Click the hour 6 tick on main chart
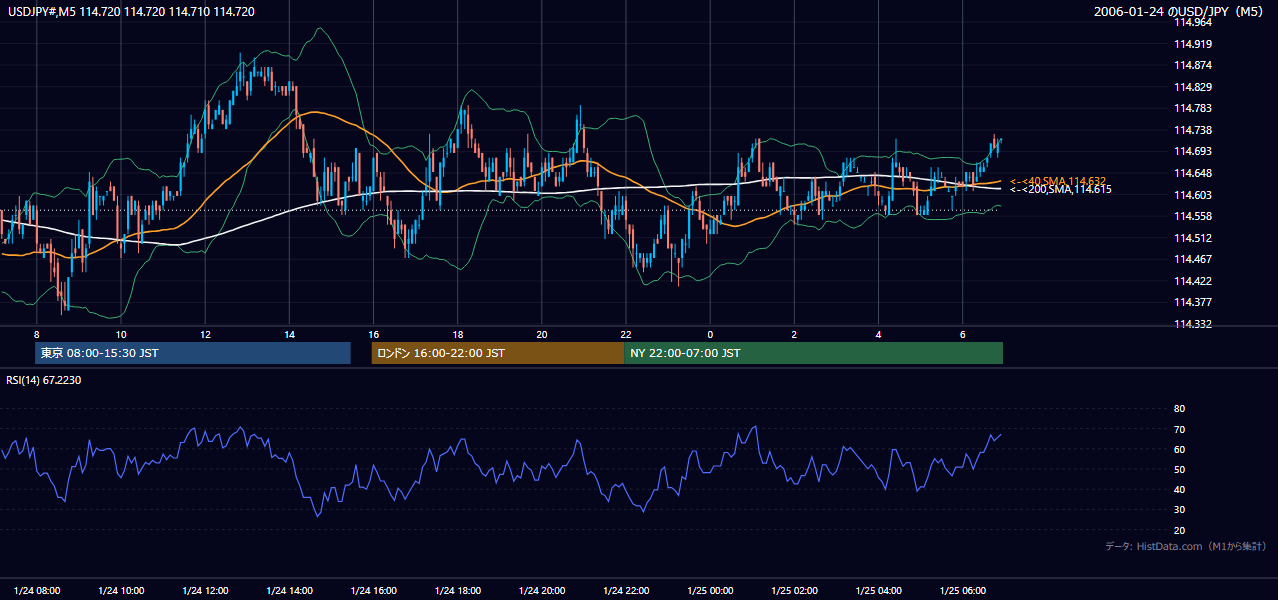Screen dimensions: 1278x600 [962, 333]
